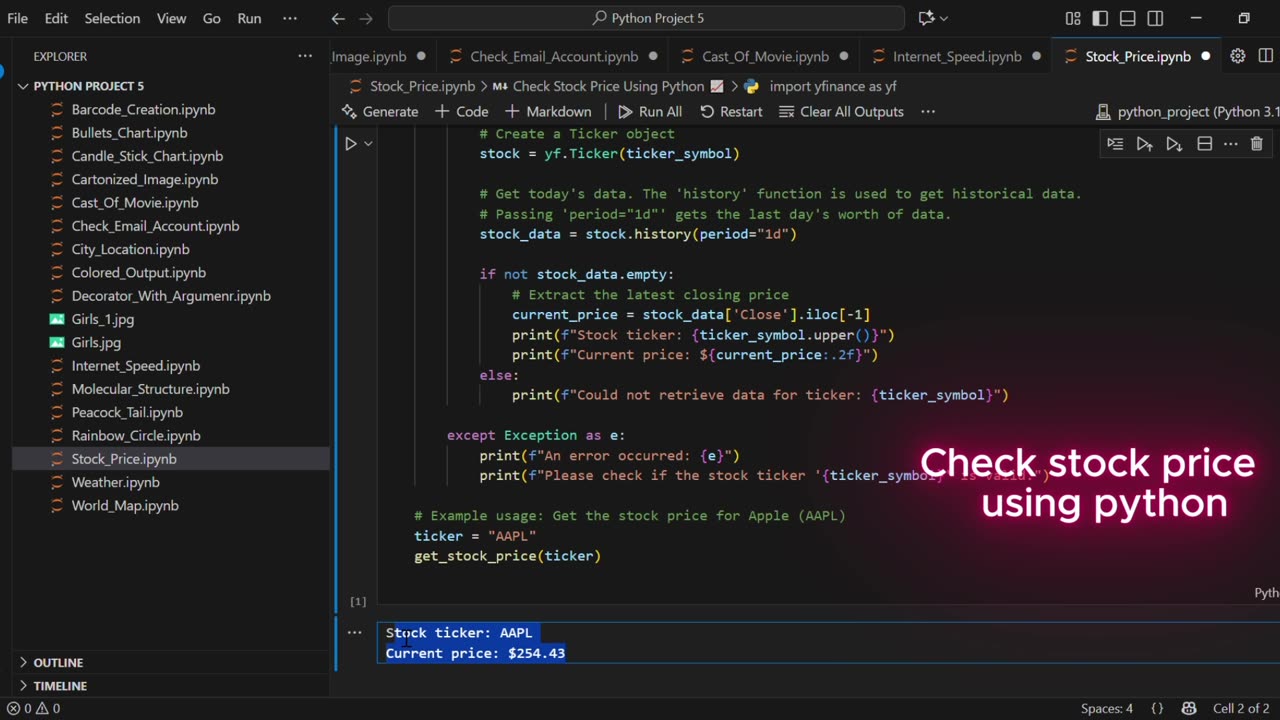This screenshot has width=1280, height=720.
Task: Add a Code cell
Action: click(461, 111)
